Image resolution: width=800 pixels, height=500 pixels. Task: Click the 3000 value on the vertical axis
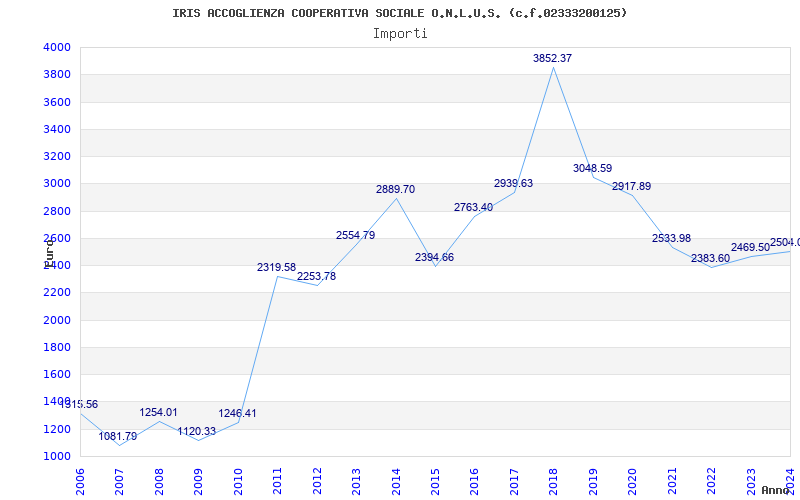point(57,184)
